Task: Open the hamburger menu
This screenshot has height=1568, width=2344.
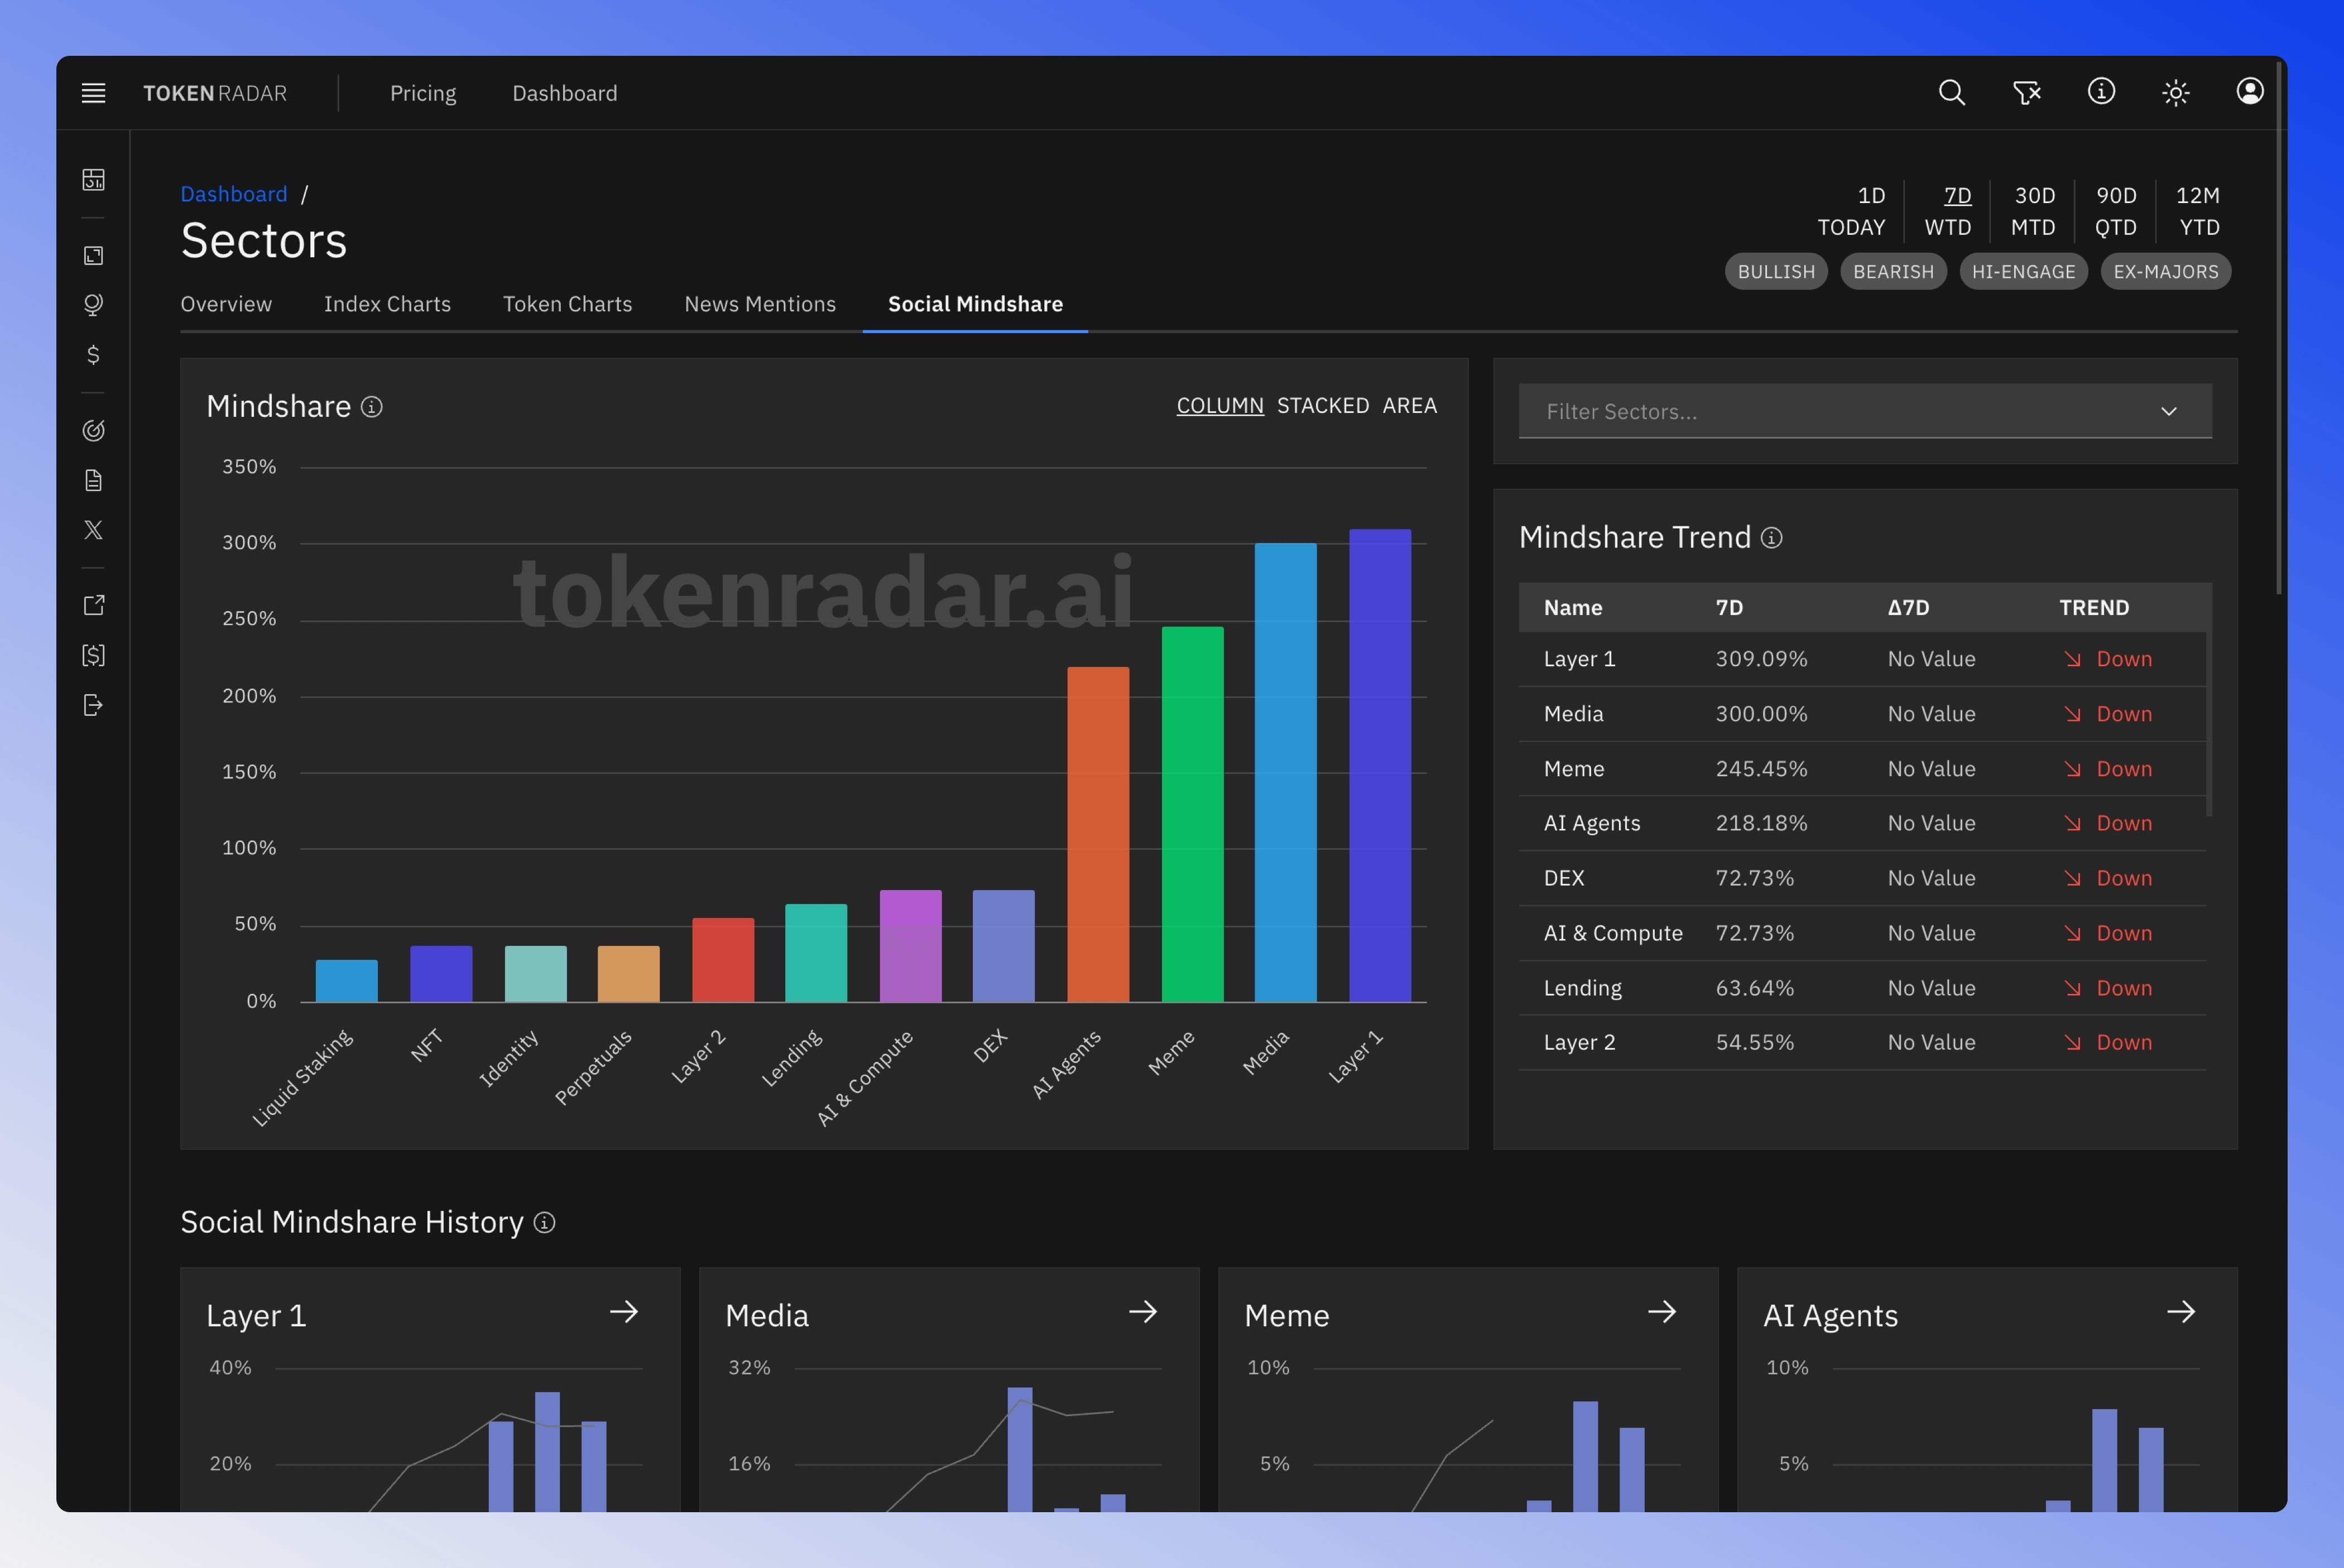Action: (93, 93)
